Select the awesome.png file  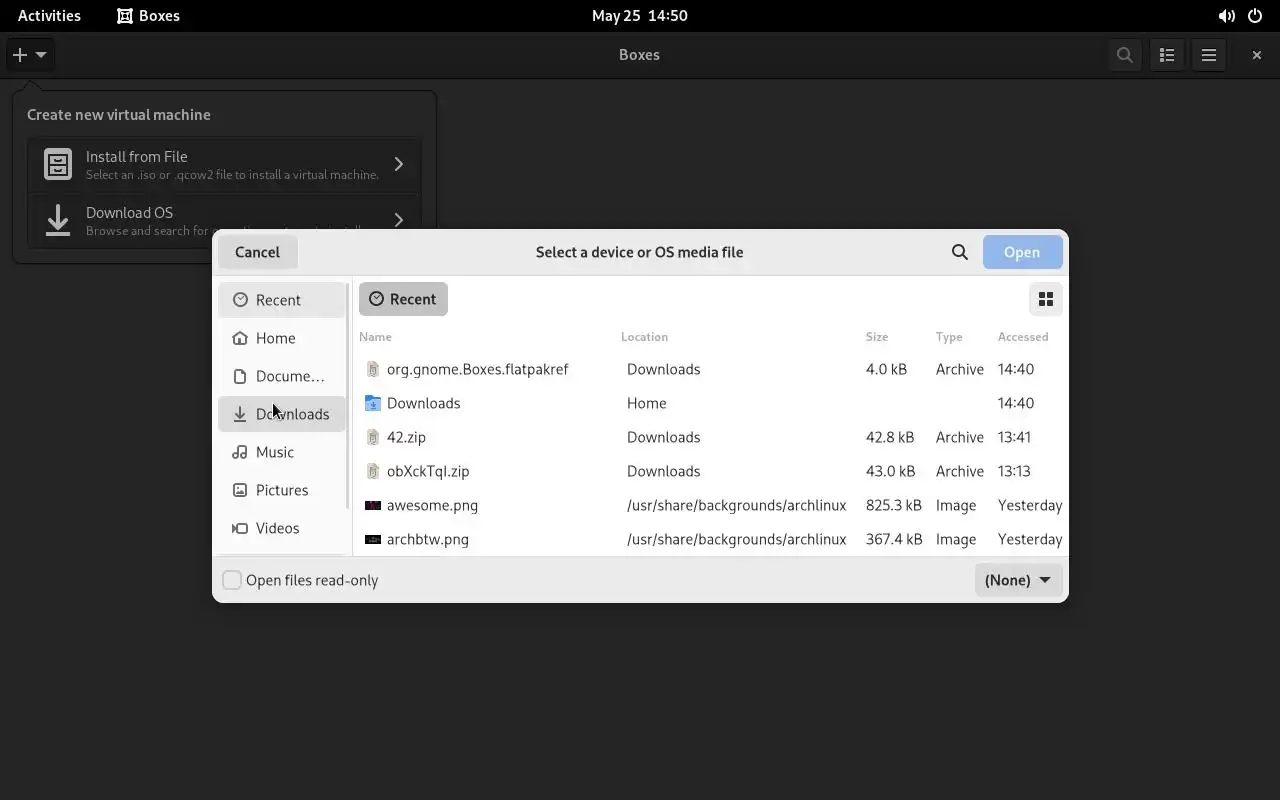click(x=710, y=505)
